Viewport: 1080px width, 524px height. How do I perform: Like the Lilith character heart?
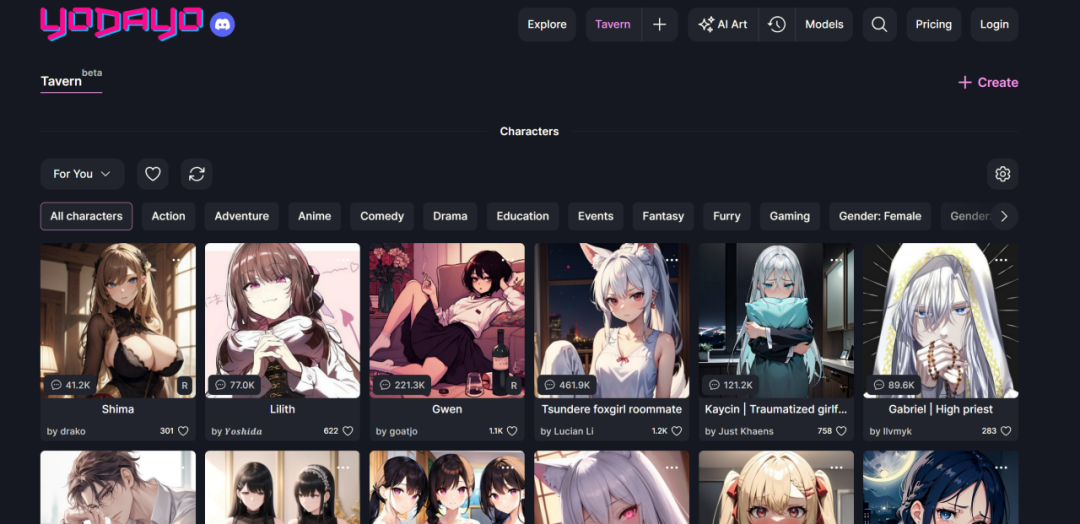(347, 431)
